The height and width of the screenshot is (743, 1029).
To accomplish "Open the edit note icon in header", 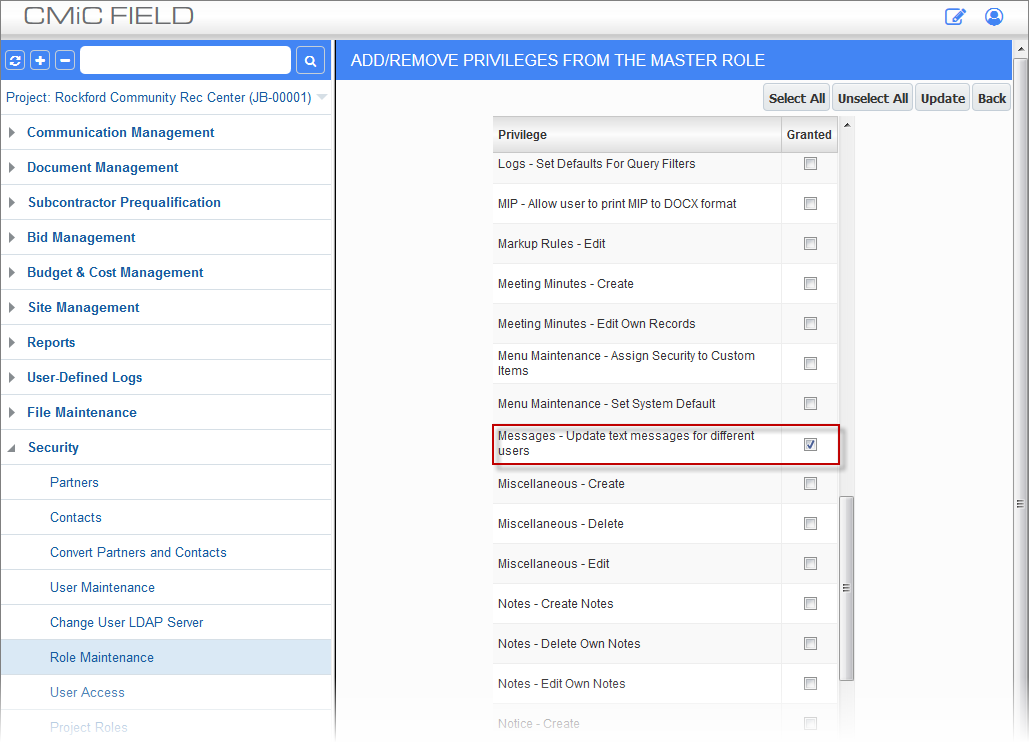I will click(955, 16).
